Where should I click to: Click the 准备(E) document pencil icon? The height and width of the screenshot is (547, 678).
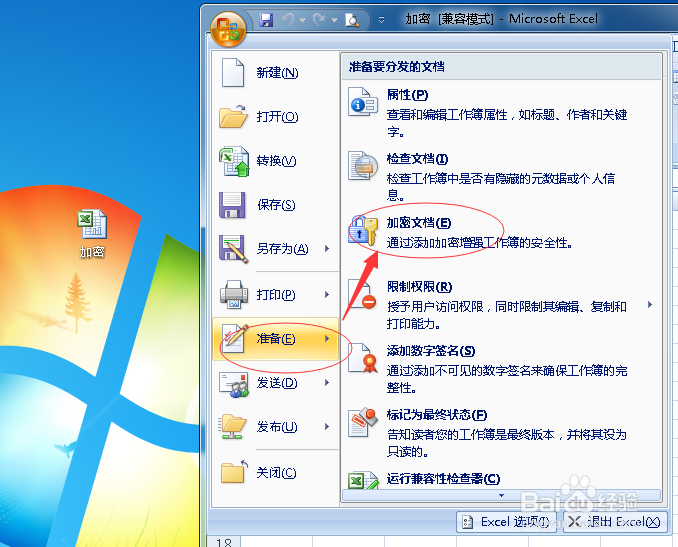click(234, 338)
